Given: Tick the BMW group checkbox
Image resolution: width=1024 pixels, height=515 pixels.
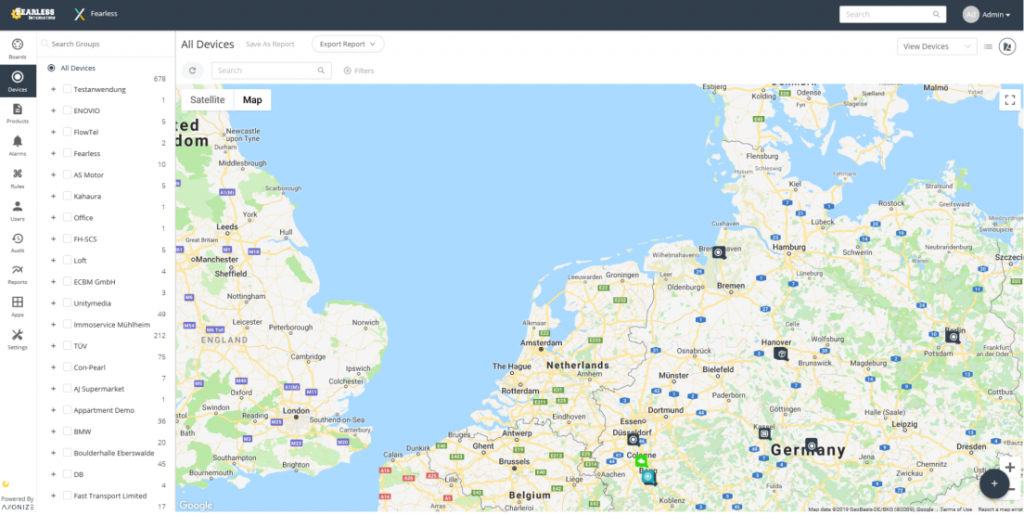Looking at the screenshot, I should [67, 431].
